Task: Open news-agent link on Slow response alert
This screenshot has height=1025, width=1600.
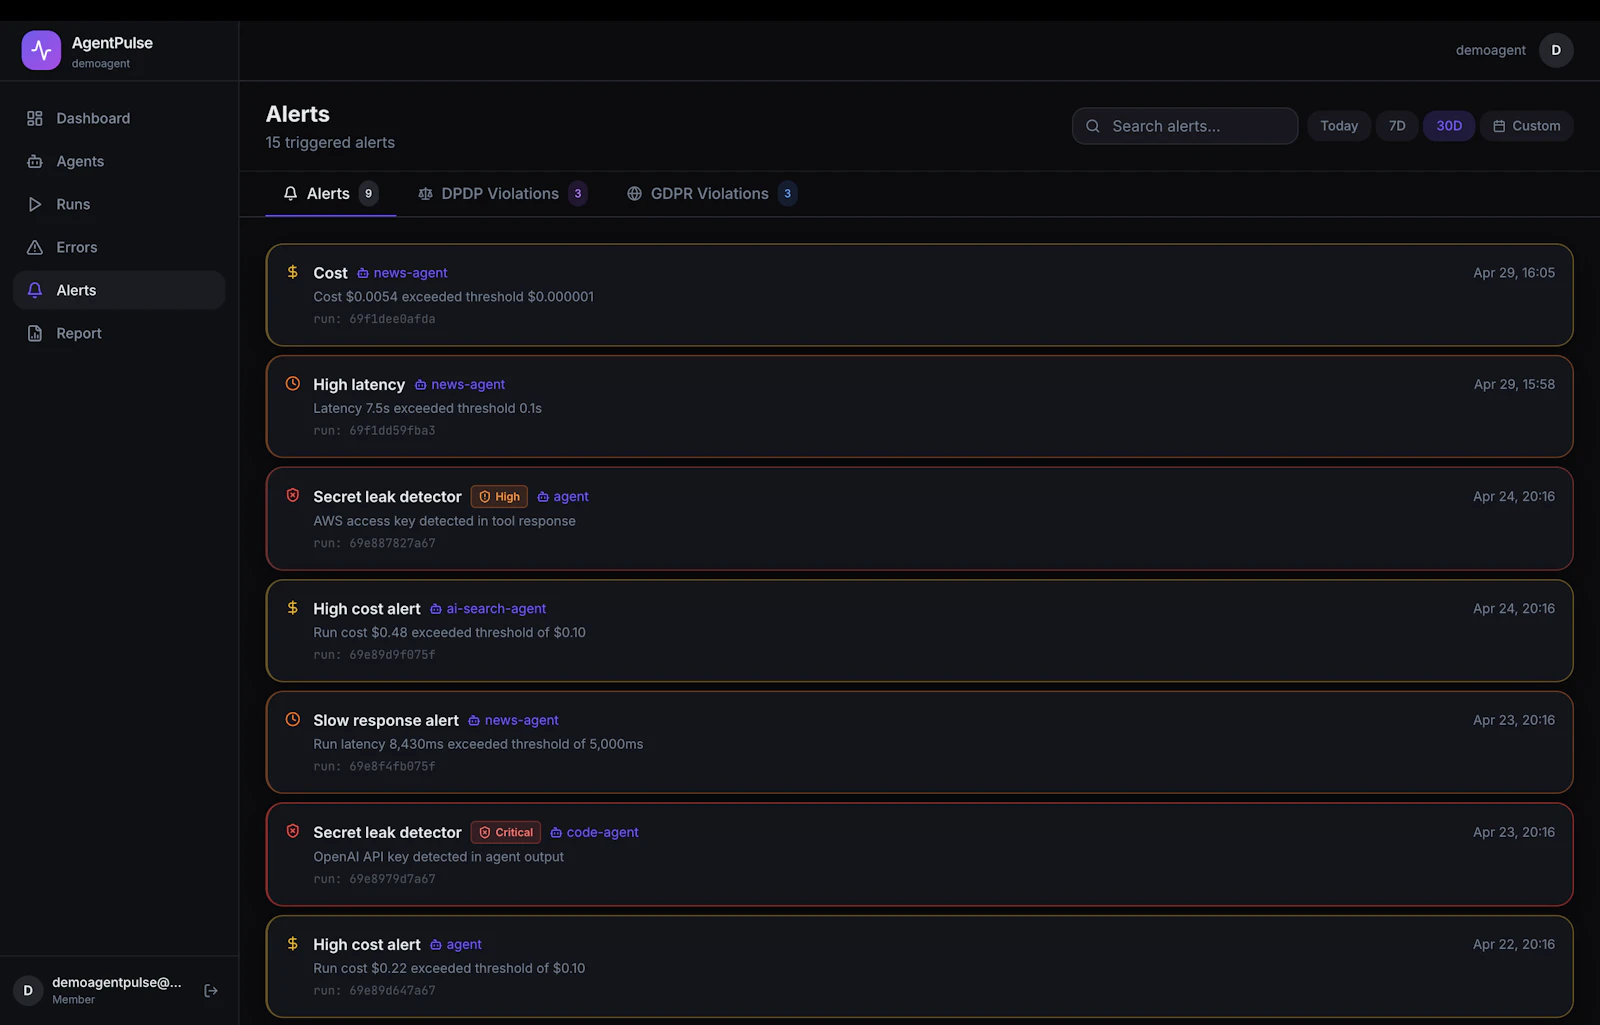Action: [513, 721]
